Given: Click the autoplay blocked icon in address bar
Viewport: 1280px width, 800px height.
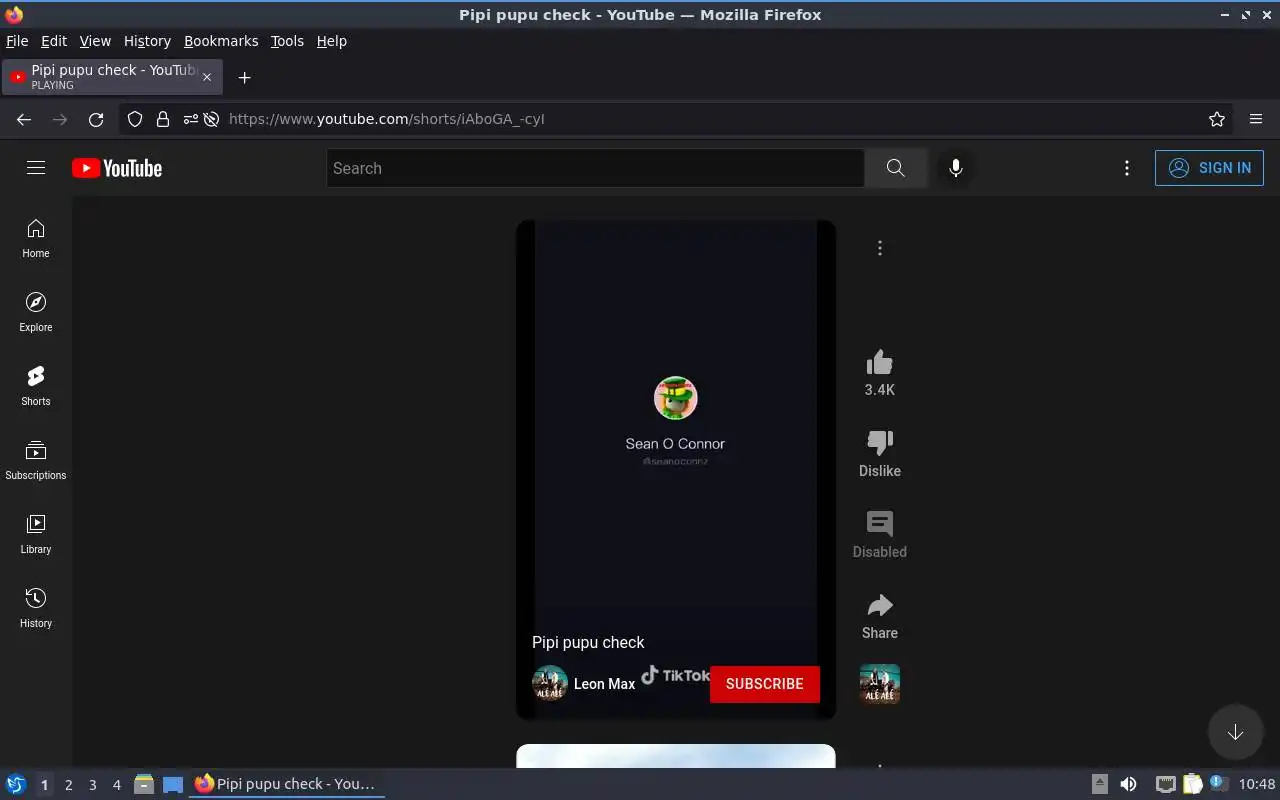Looking at the screenshot, I should click(x=211, y=119).
